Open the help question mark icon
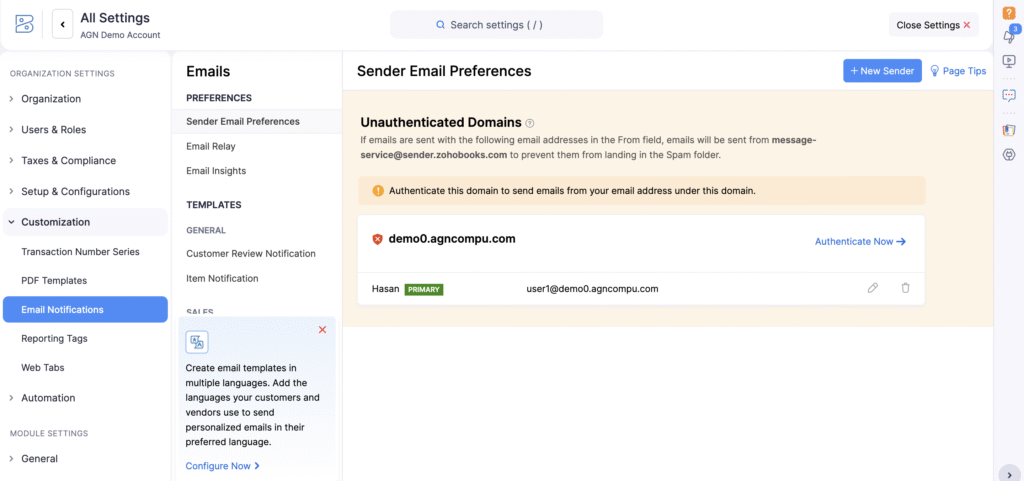 [1008, 12]
